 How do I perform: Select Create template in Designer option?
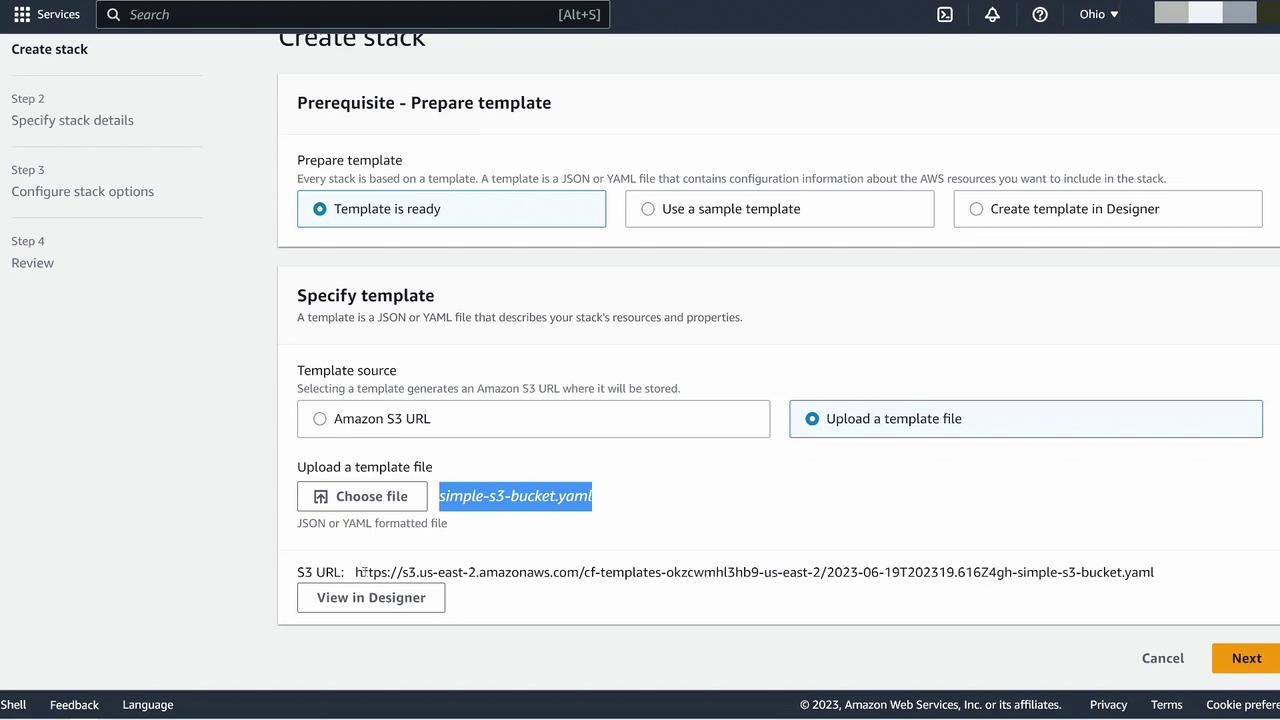tap(976, 209)
